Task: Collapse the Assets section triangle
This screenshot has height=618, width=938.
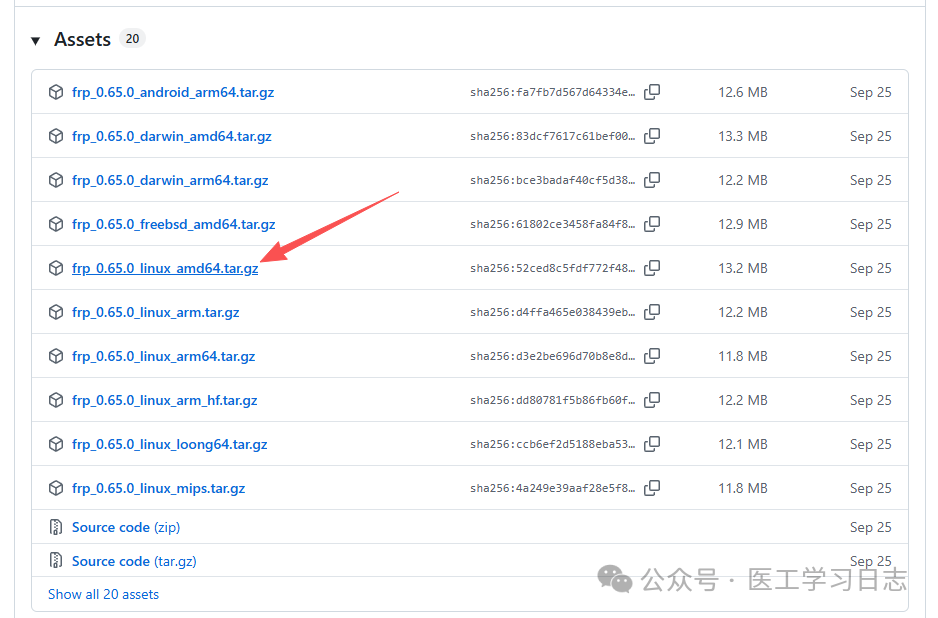Action: 36,40
